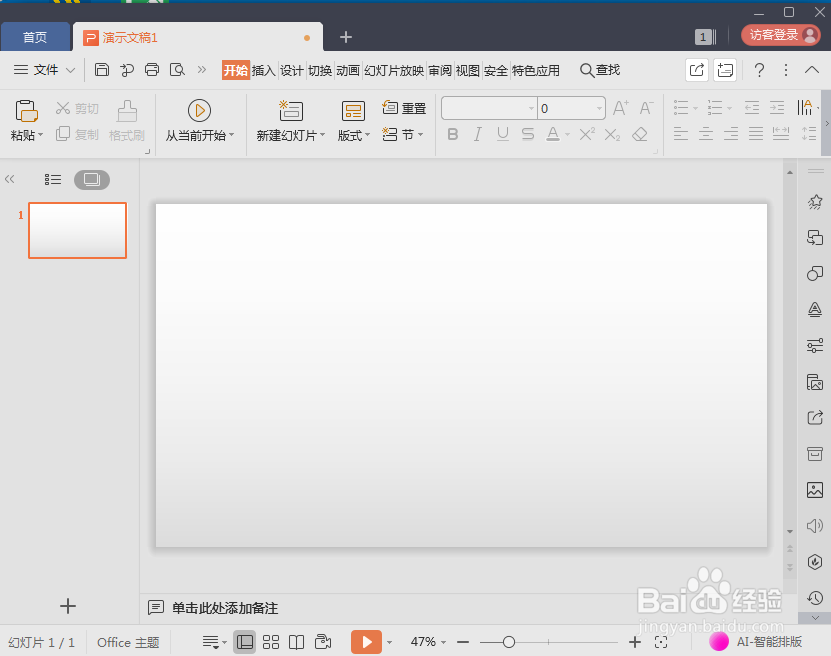Screen dimensions: 831x656
Task: Toggle Strikethrough formatting
Action: (x=527, y=135)
